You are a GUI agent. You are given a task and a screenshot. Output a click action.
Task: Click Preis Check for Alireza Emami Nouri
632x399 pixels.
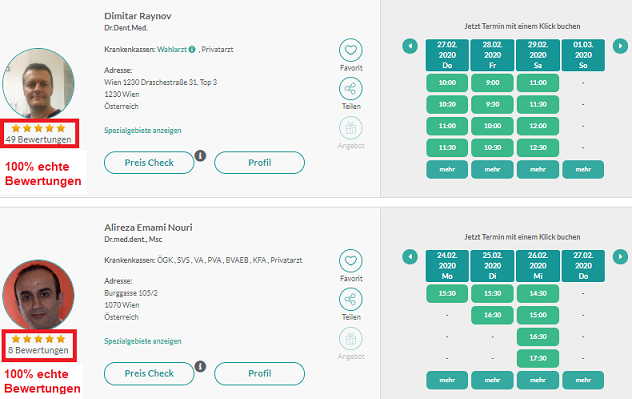(x=149, y=373)
